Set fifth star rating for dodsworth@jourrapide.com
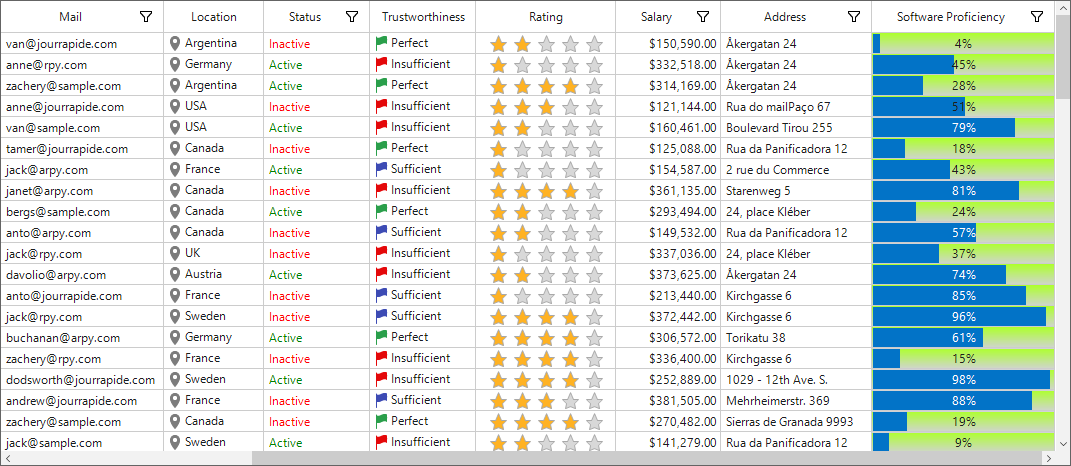 pos(595,380)
